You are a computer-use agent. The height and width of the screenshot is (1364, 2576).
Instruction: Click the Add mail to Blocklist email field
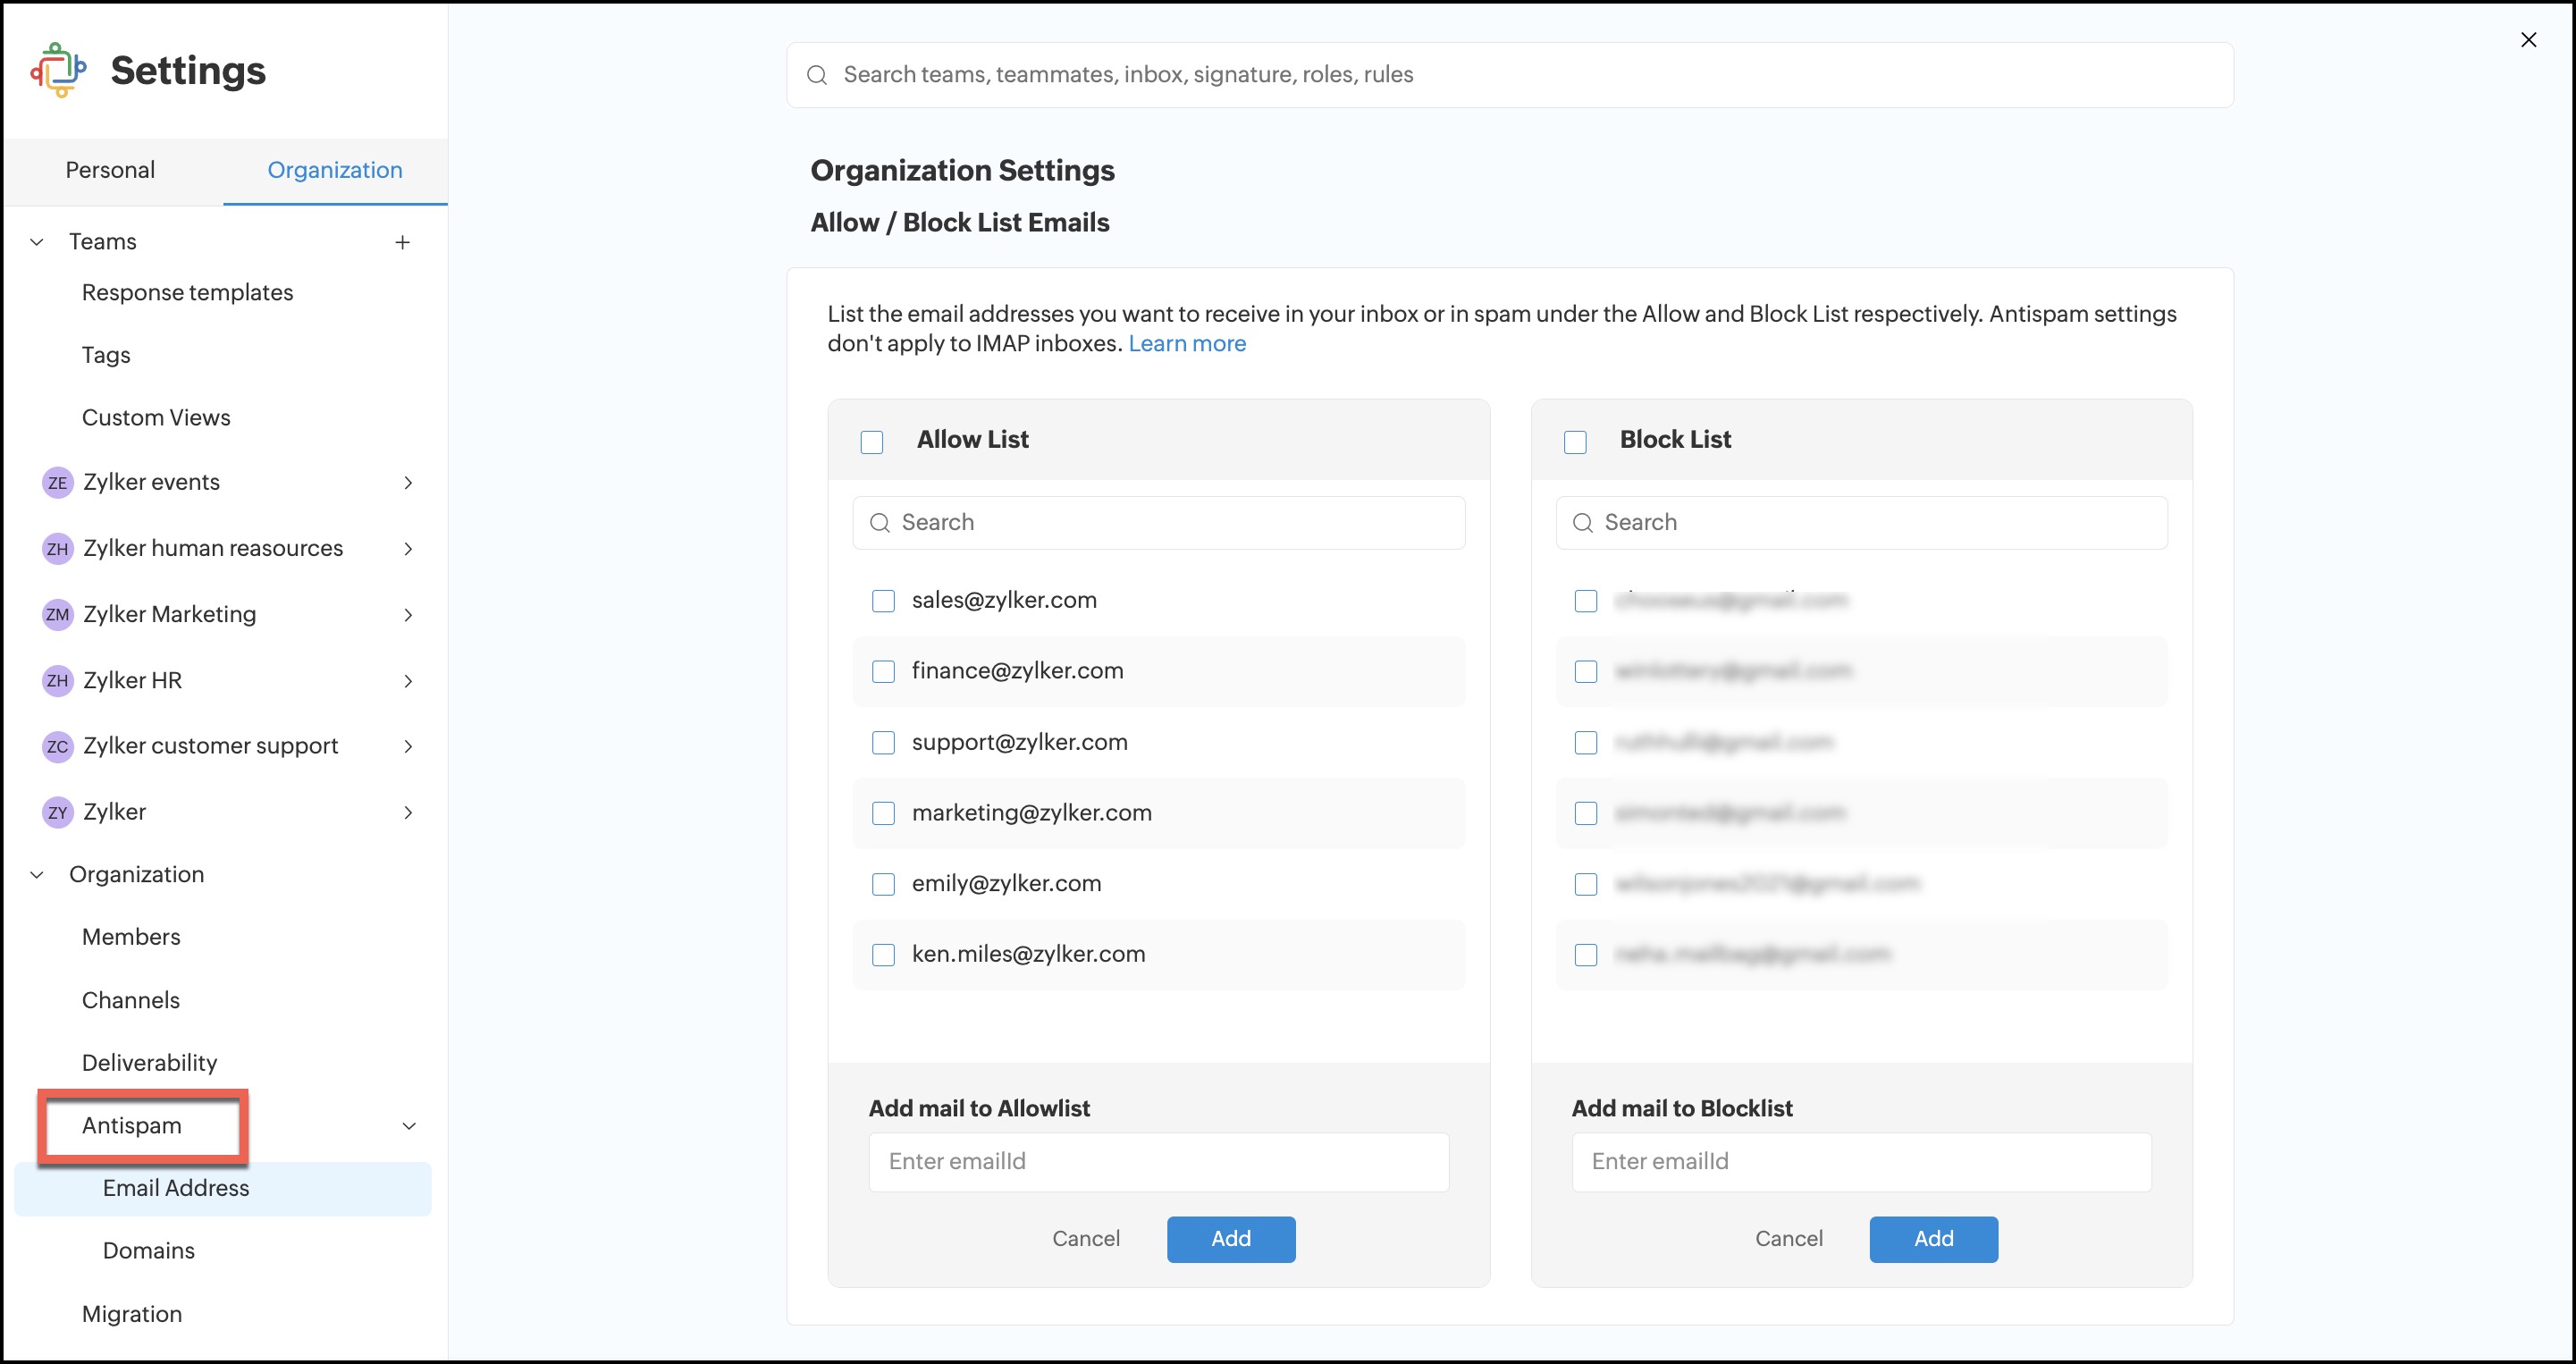[1861, 1162]
